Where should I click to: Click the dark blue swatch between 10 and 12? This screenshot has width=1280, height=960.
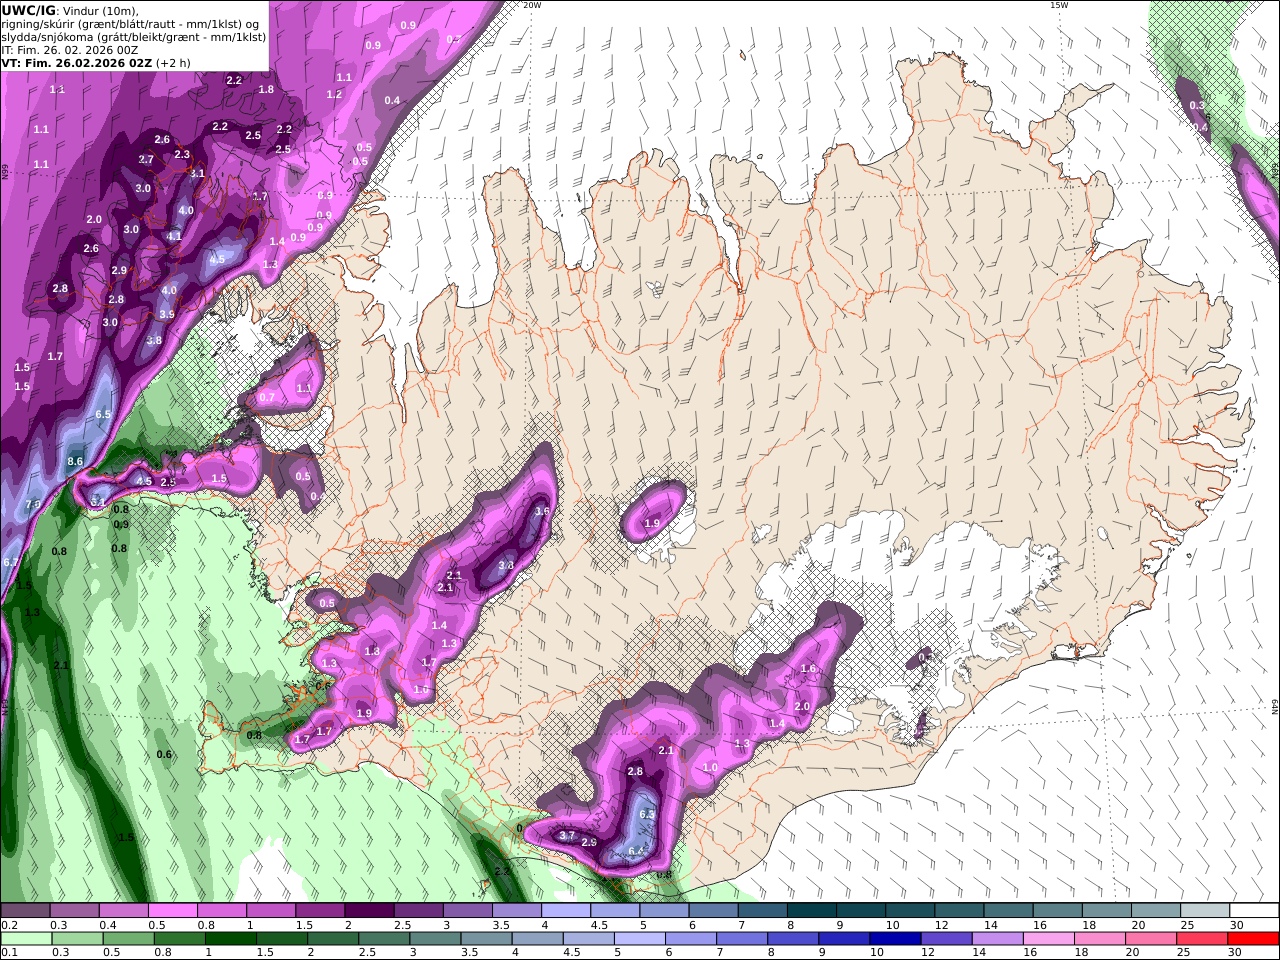coord(893,939)
